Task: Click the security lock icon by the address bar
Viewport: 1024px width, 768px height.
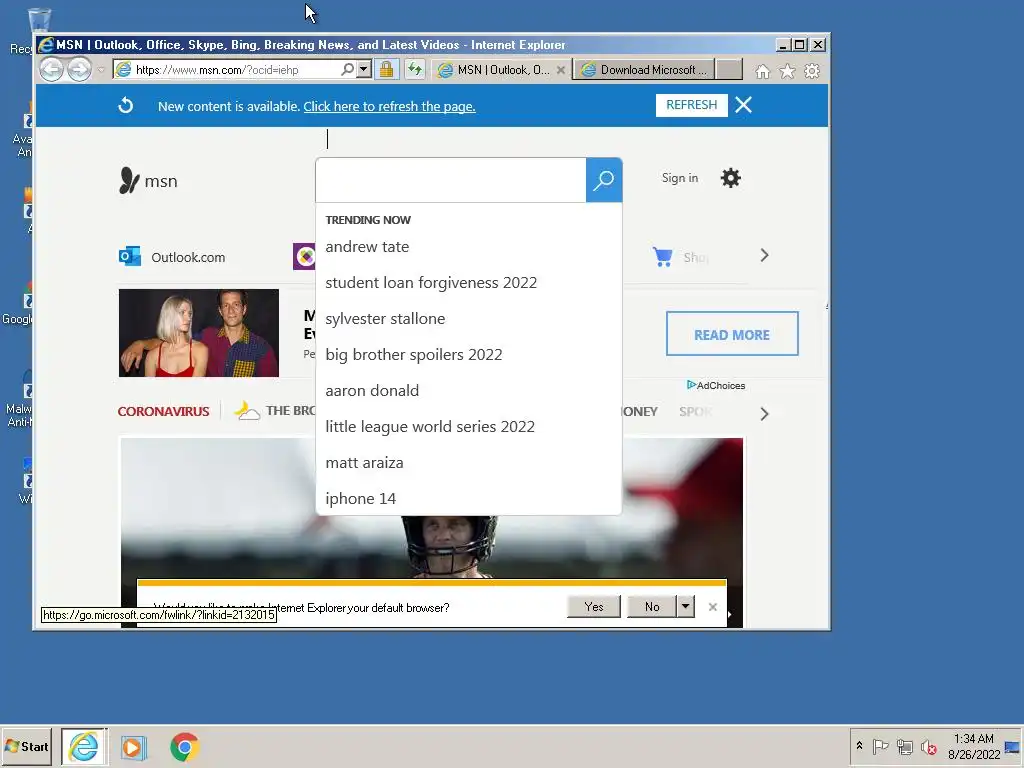Action: point(386,69)
